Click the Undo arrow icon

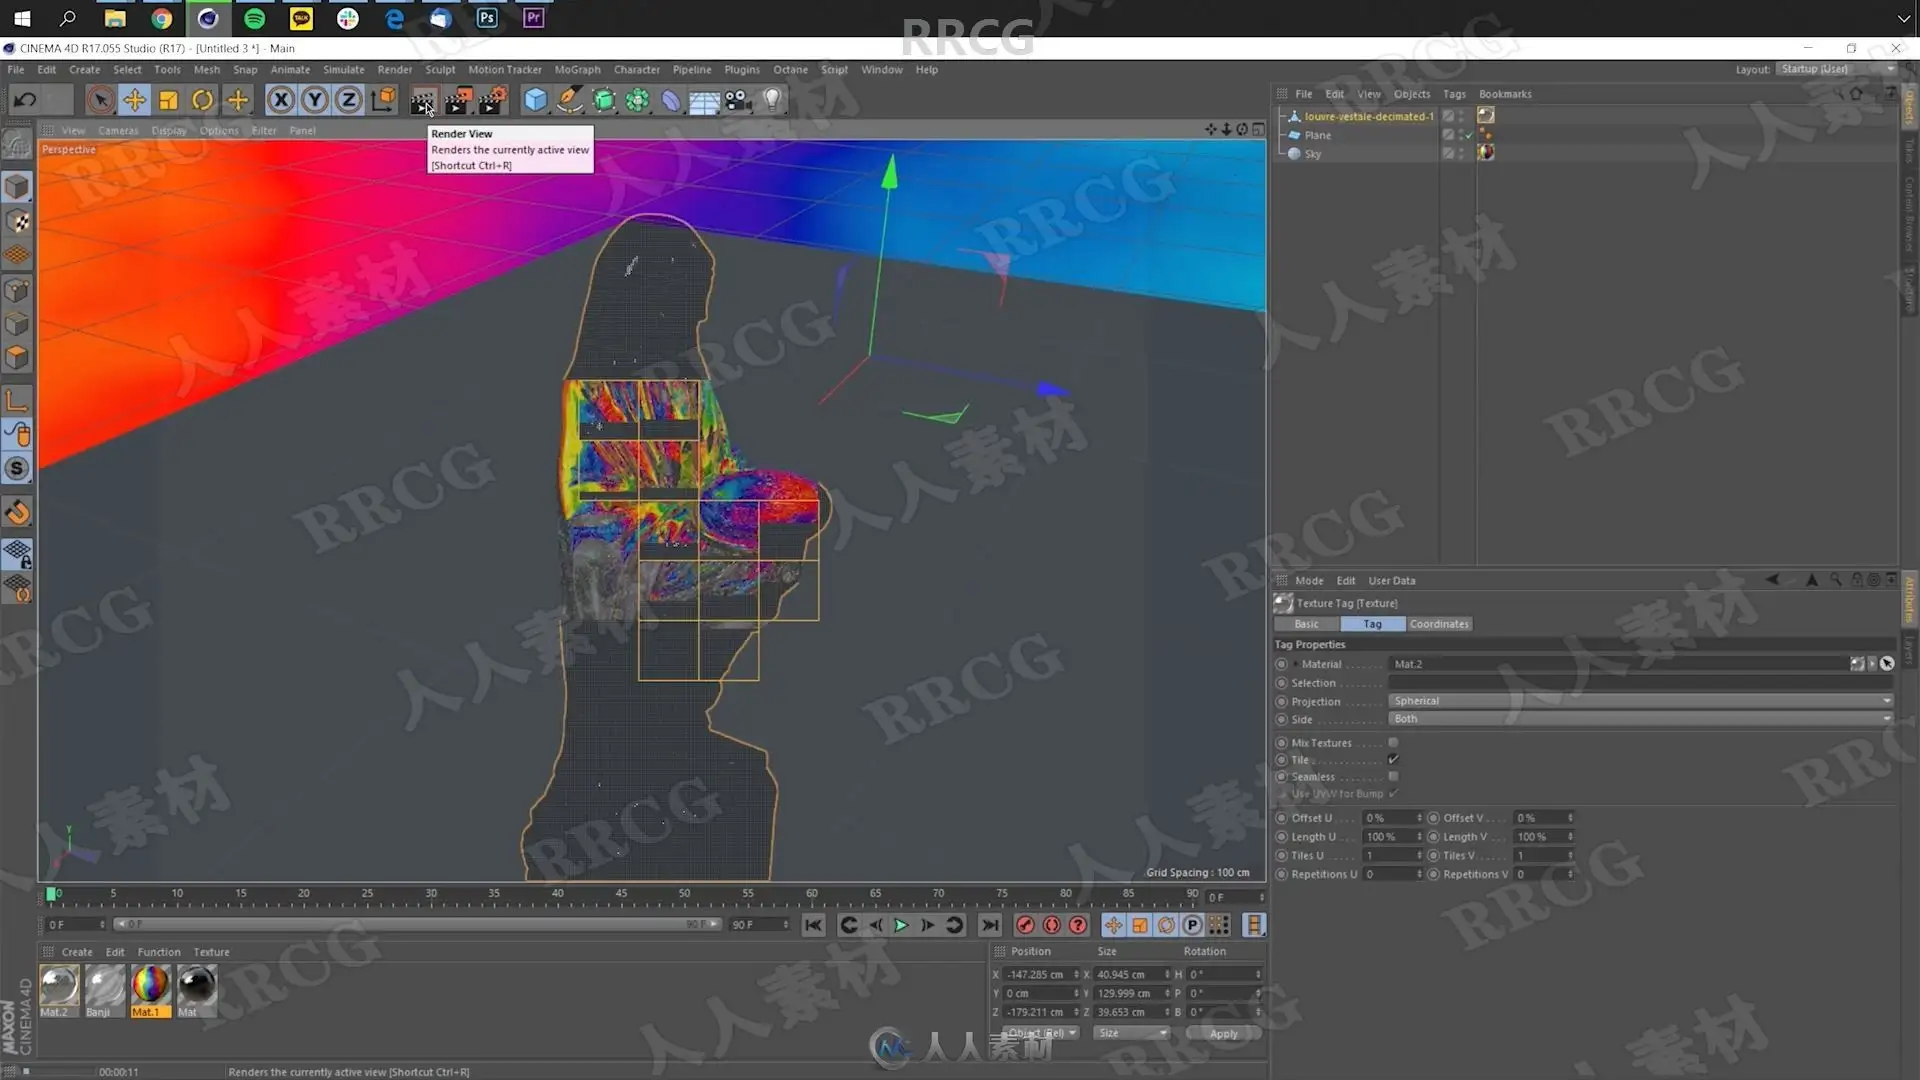pos(26,100)
